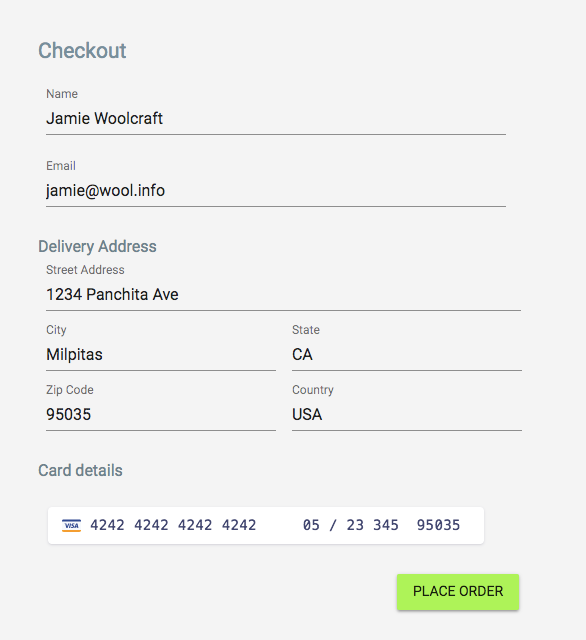586x640 pixels.
Task: Click the Checkout page heading
Action: pyautogui.click(x=82, y=51)
